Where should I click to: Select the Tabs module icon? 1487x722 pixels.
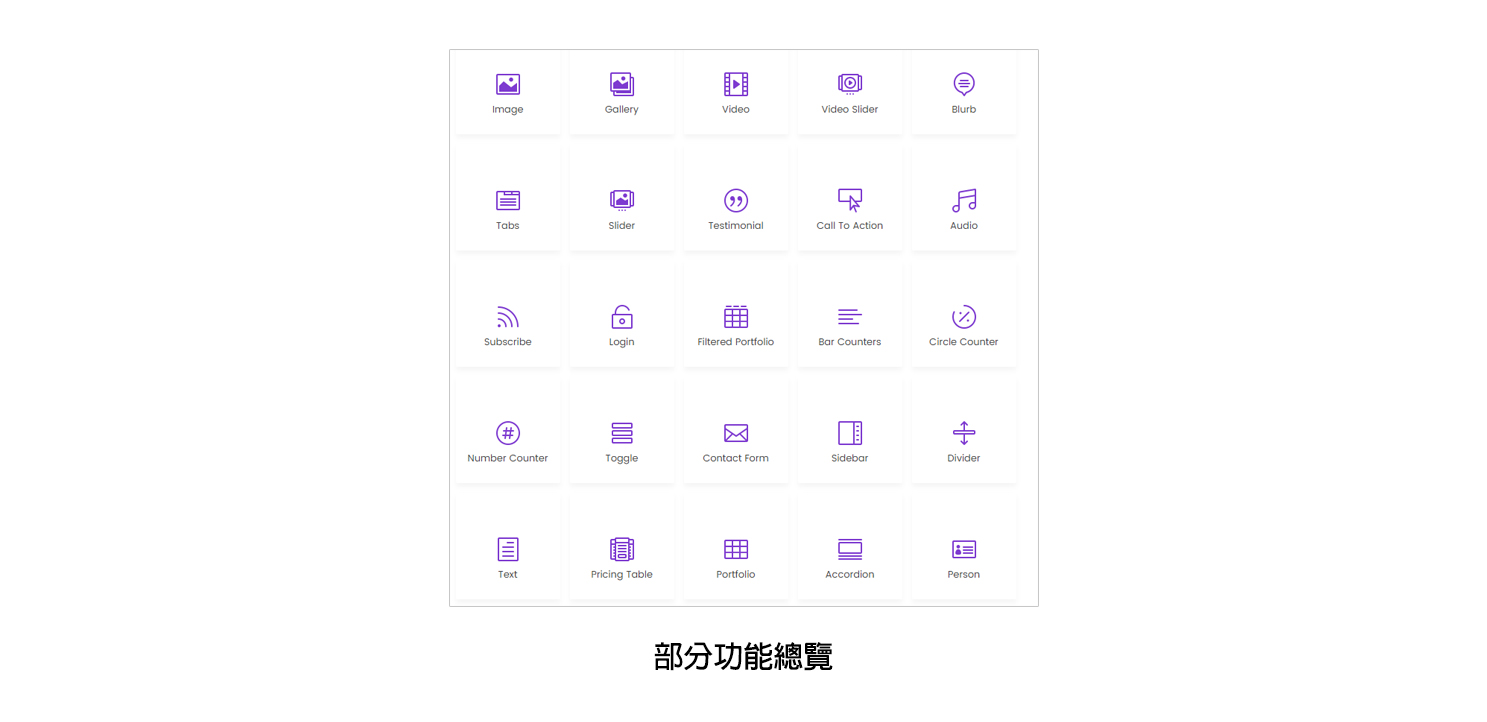point(508,201)
